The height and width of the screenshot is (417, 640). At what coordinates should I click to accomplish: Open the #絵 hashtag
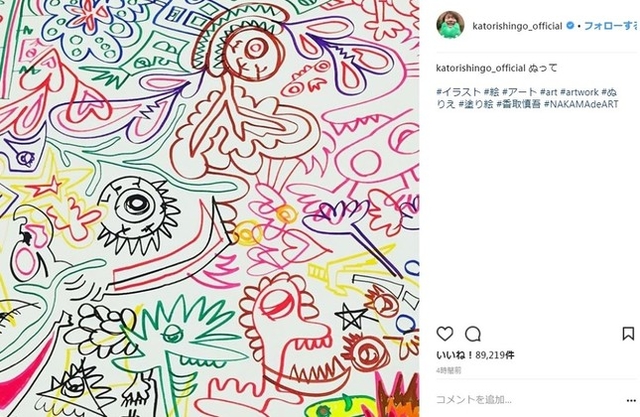tap(491, 92)
